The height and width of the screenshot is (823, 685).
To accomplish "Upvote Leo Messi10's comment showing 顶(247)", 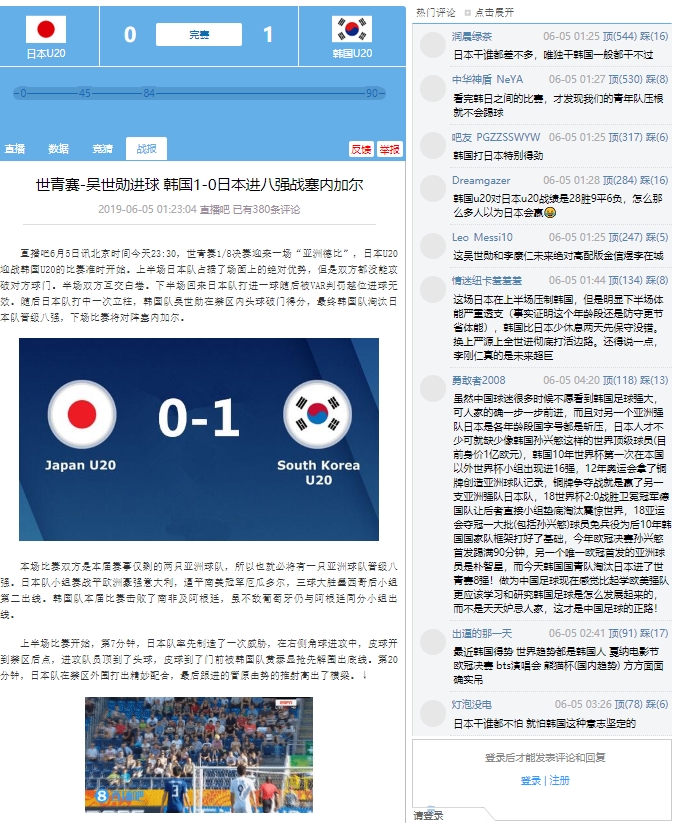I will point(625,237).
